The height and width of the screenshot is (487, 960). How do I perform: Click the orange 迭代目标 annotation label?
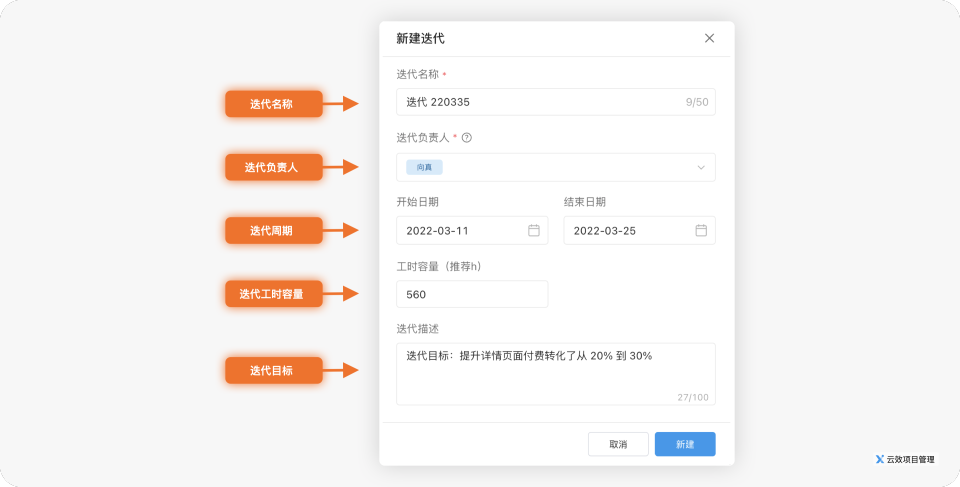tap(273, 371)
